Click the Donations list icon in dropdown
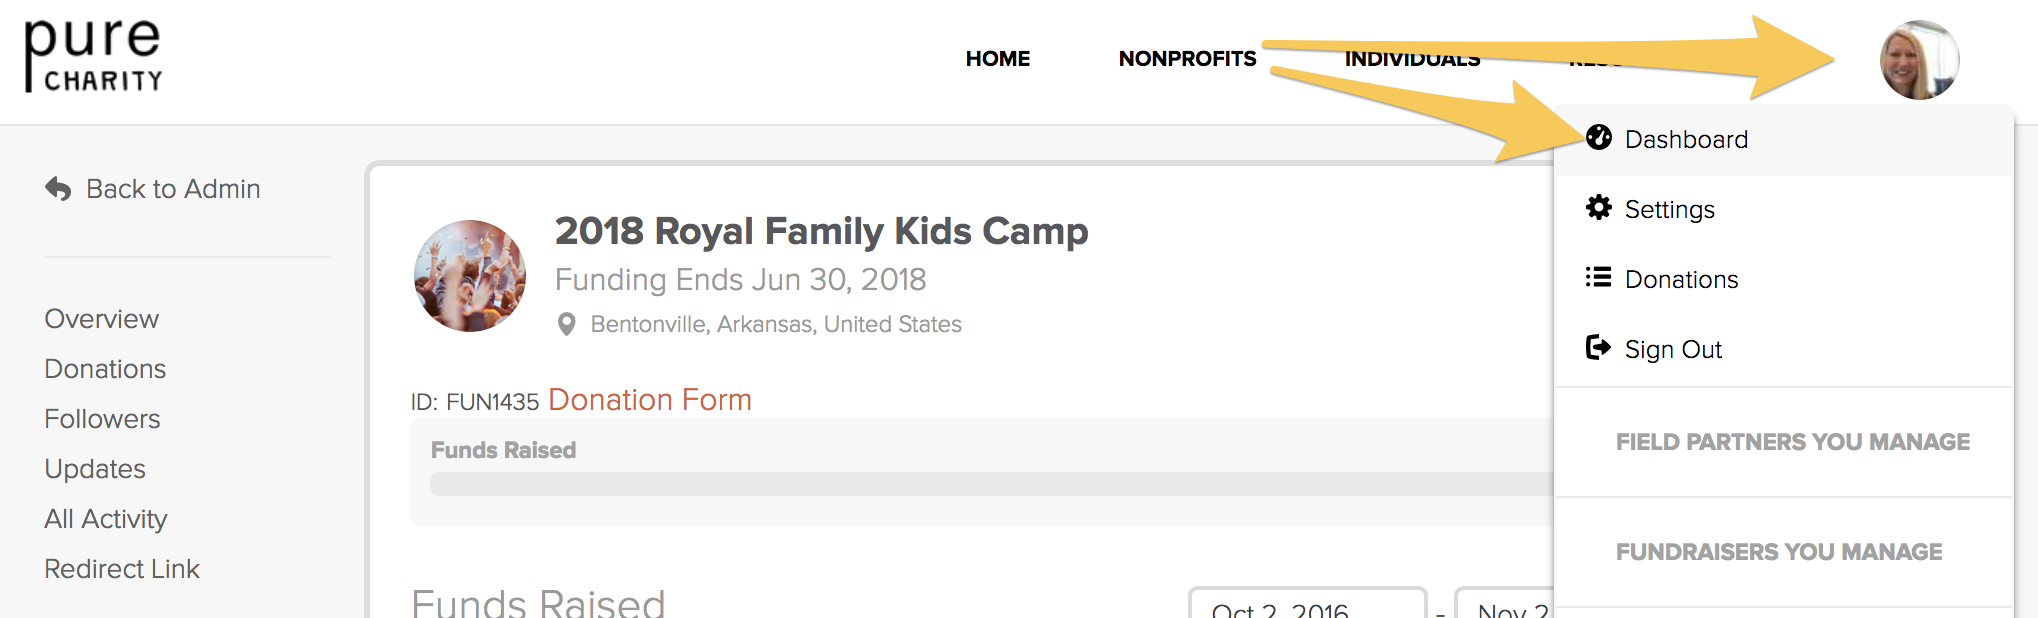The image size is (2038, 618). pyautogui.click(x=1598, y=277)
